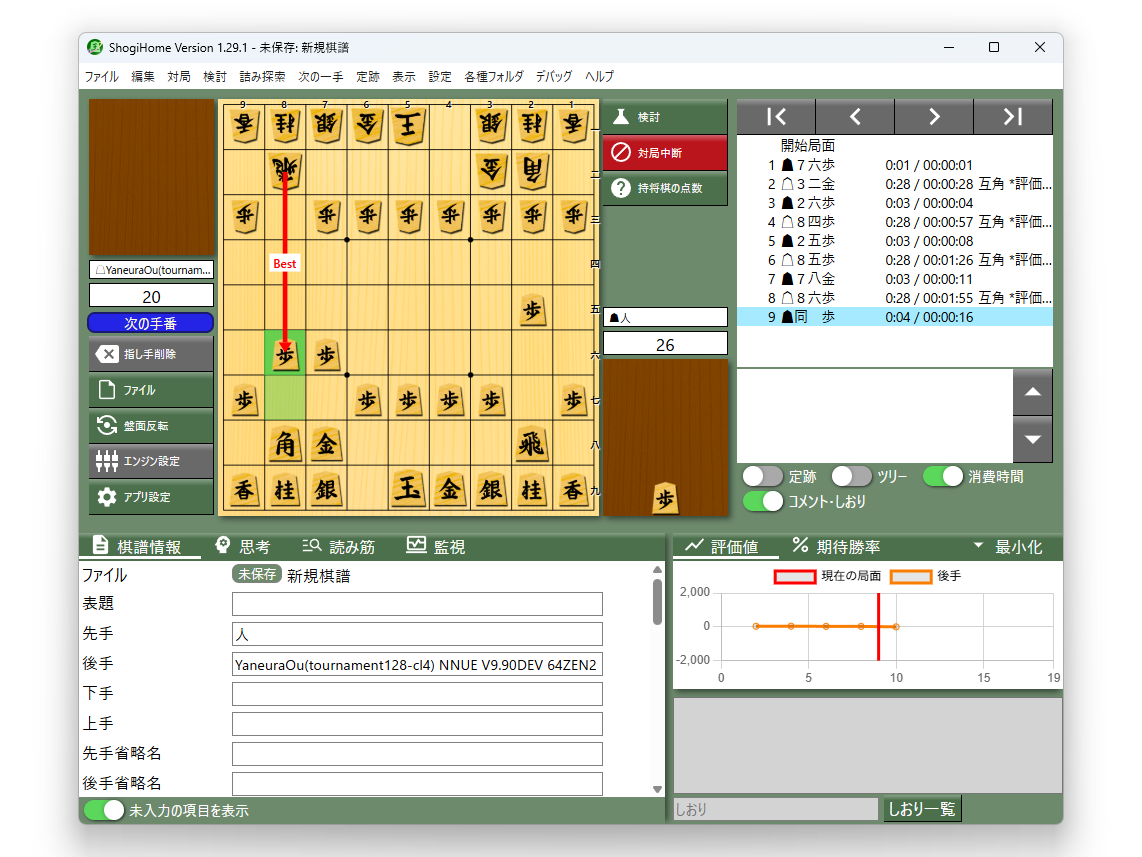Screen dimensions: 1142x857
Task: Click the 先手 name field containing 人
Action: pyautogui.click(x=417, y=634)
